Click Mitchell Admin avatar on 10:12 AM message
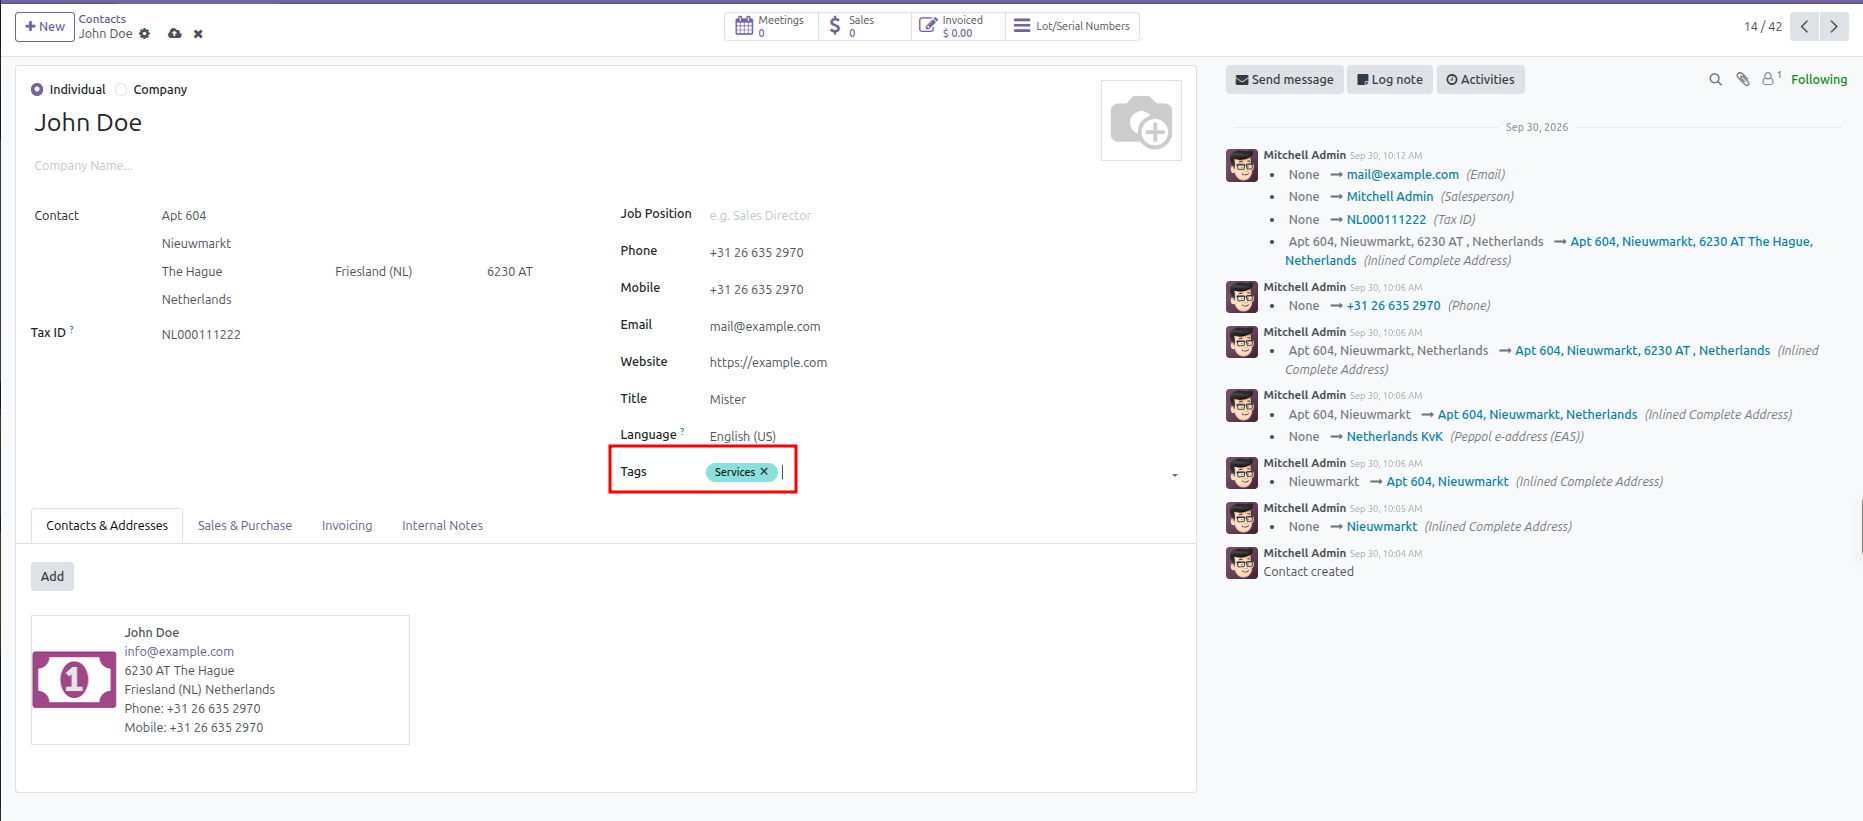This screenshot has height=821, width=1863. [x=1242, y=165]
